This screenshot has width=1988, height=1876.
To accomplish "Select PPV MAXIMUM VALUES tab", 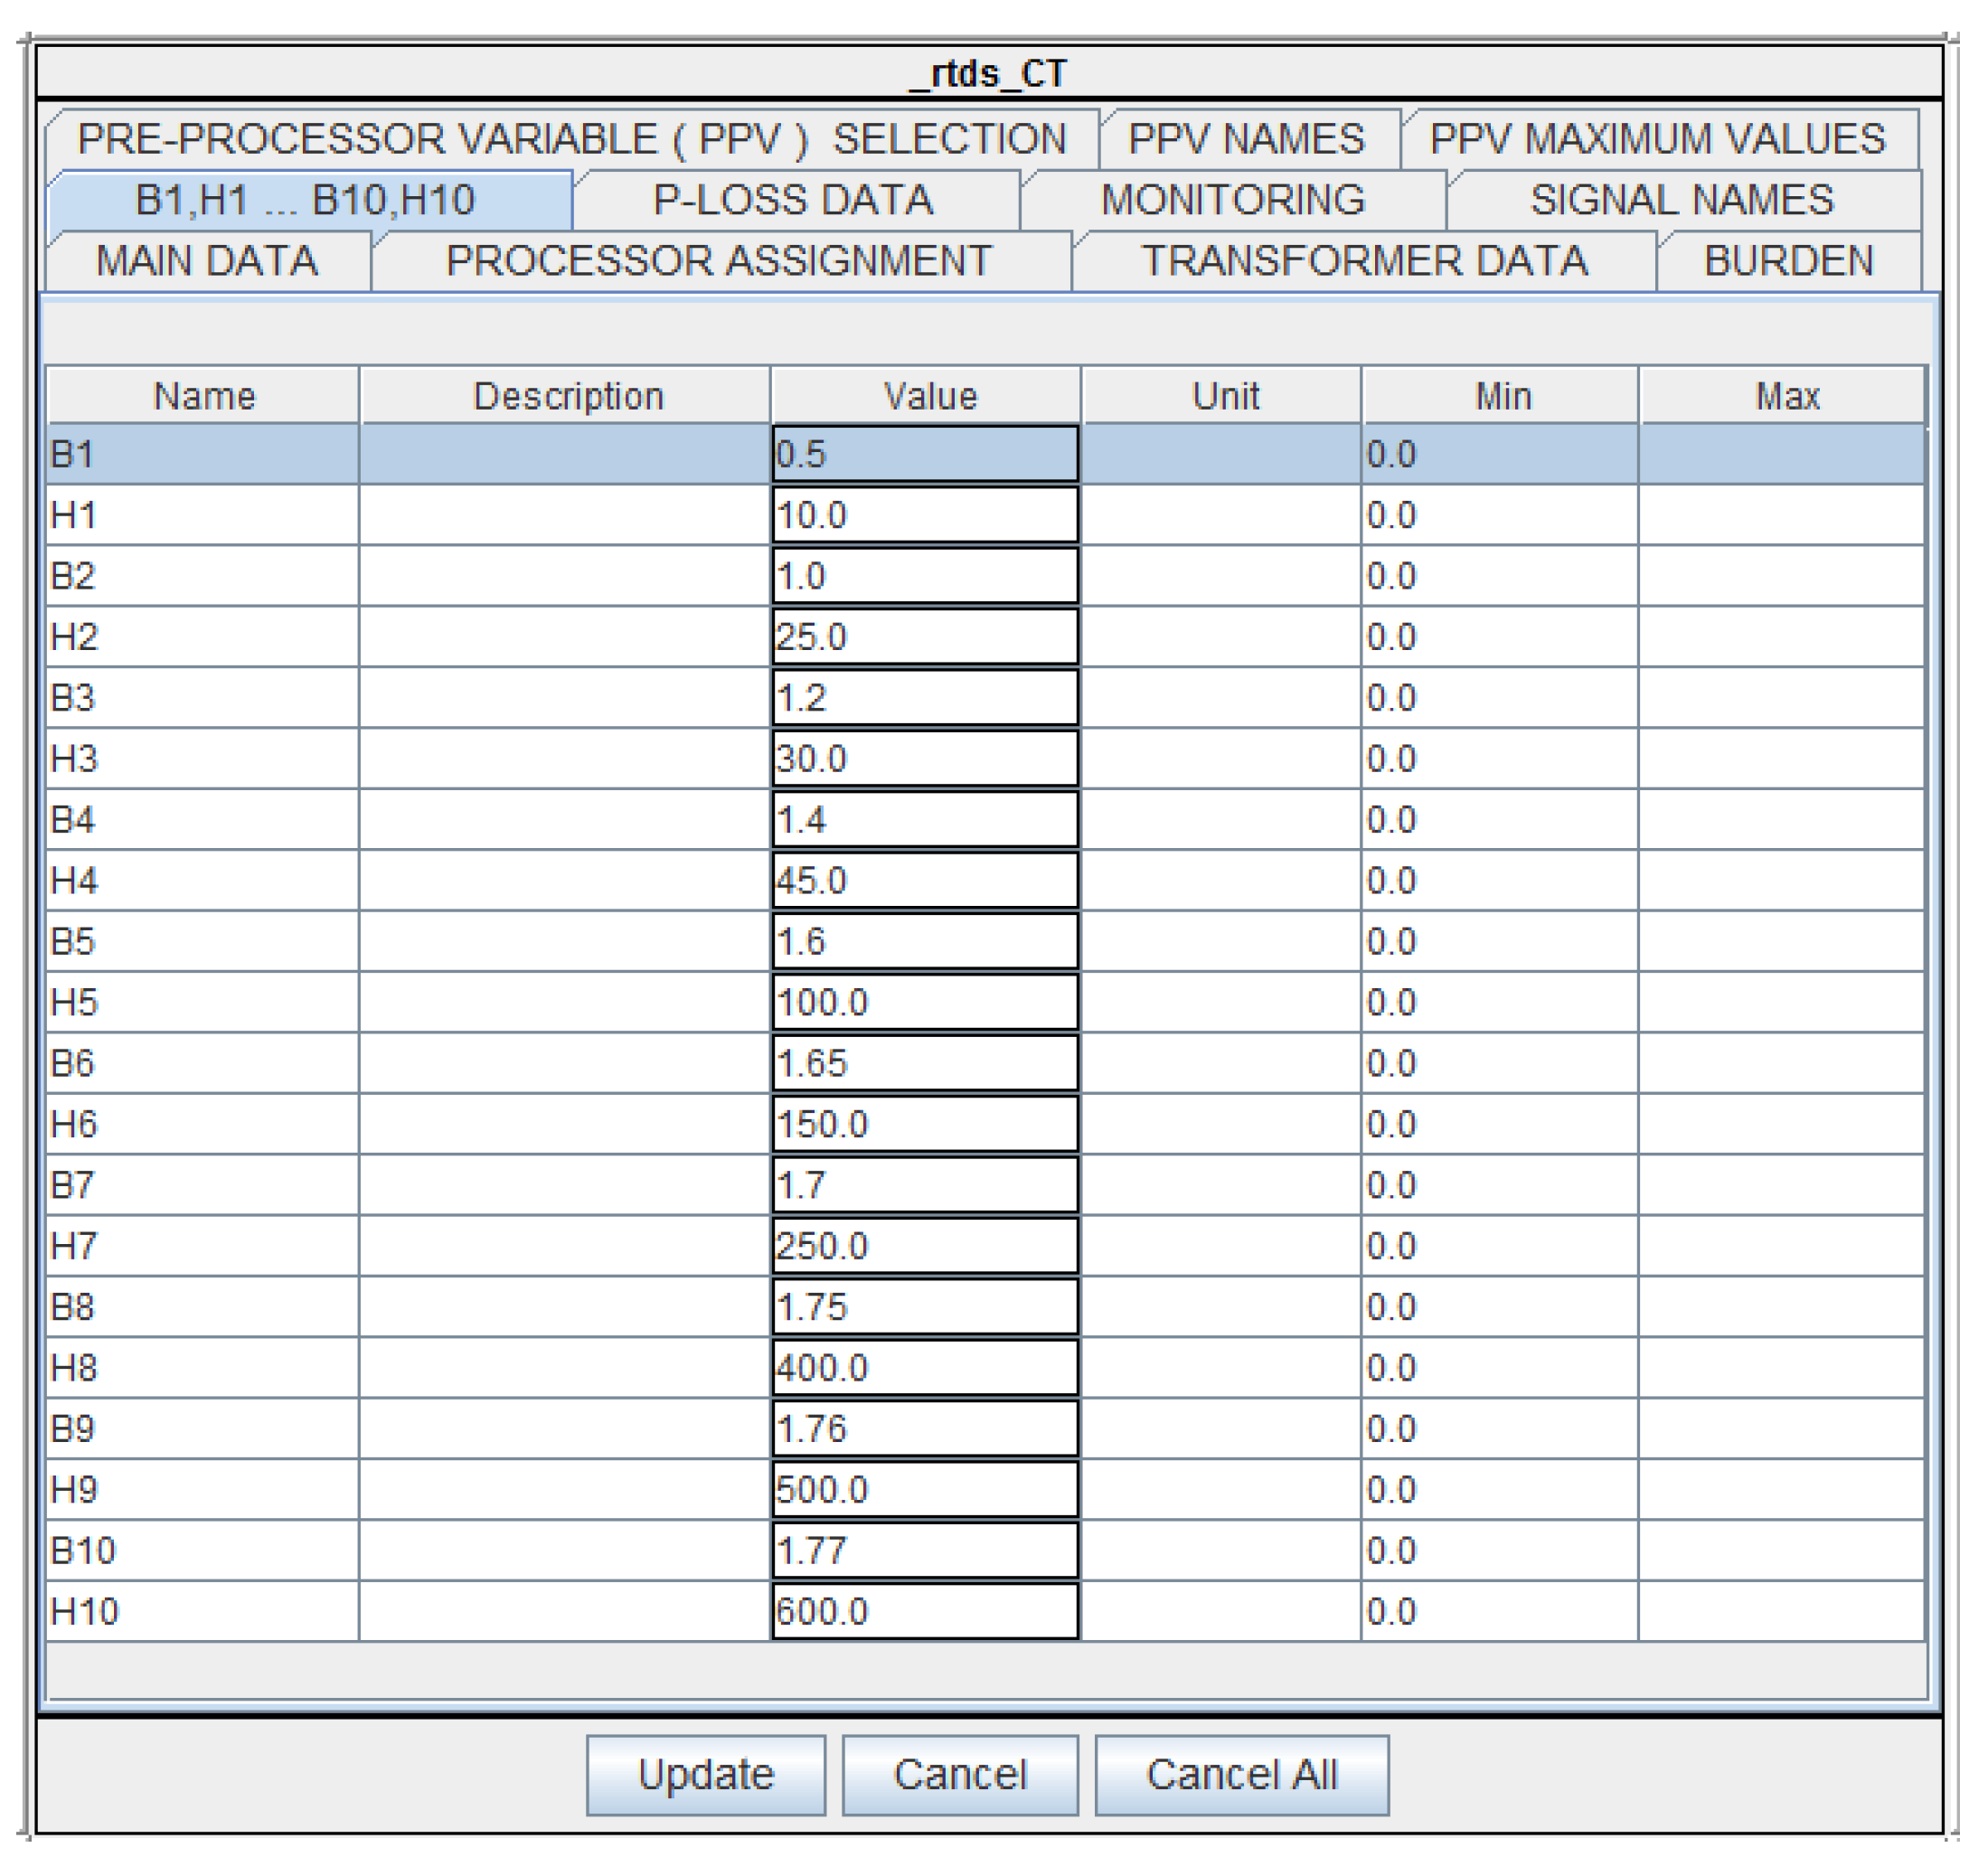I will click(1659, 139).
